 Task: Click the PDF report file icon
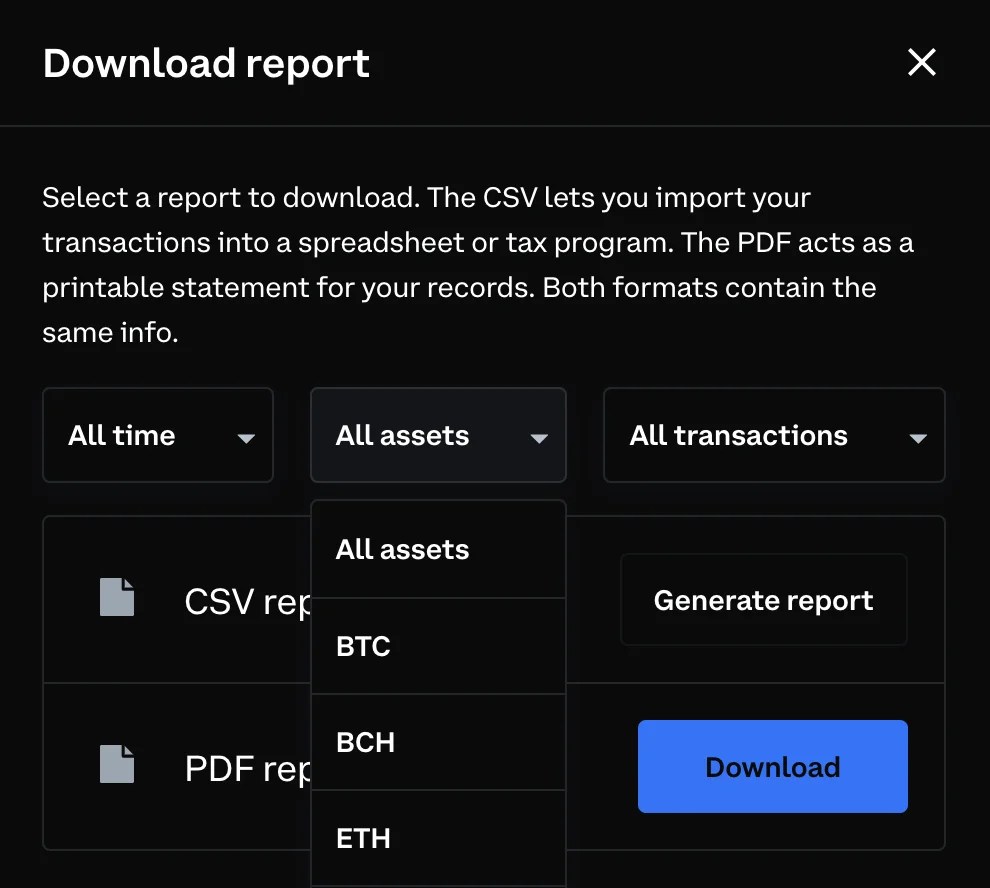point(117,764)
